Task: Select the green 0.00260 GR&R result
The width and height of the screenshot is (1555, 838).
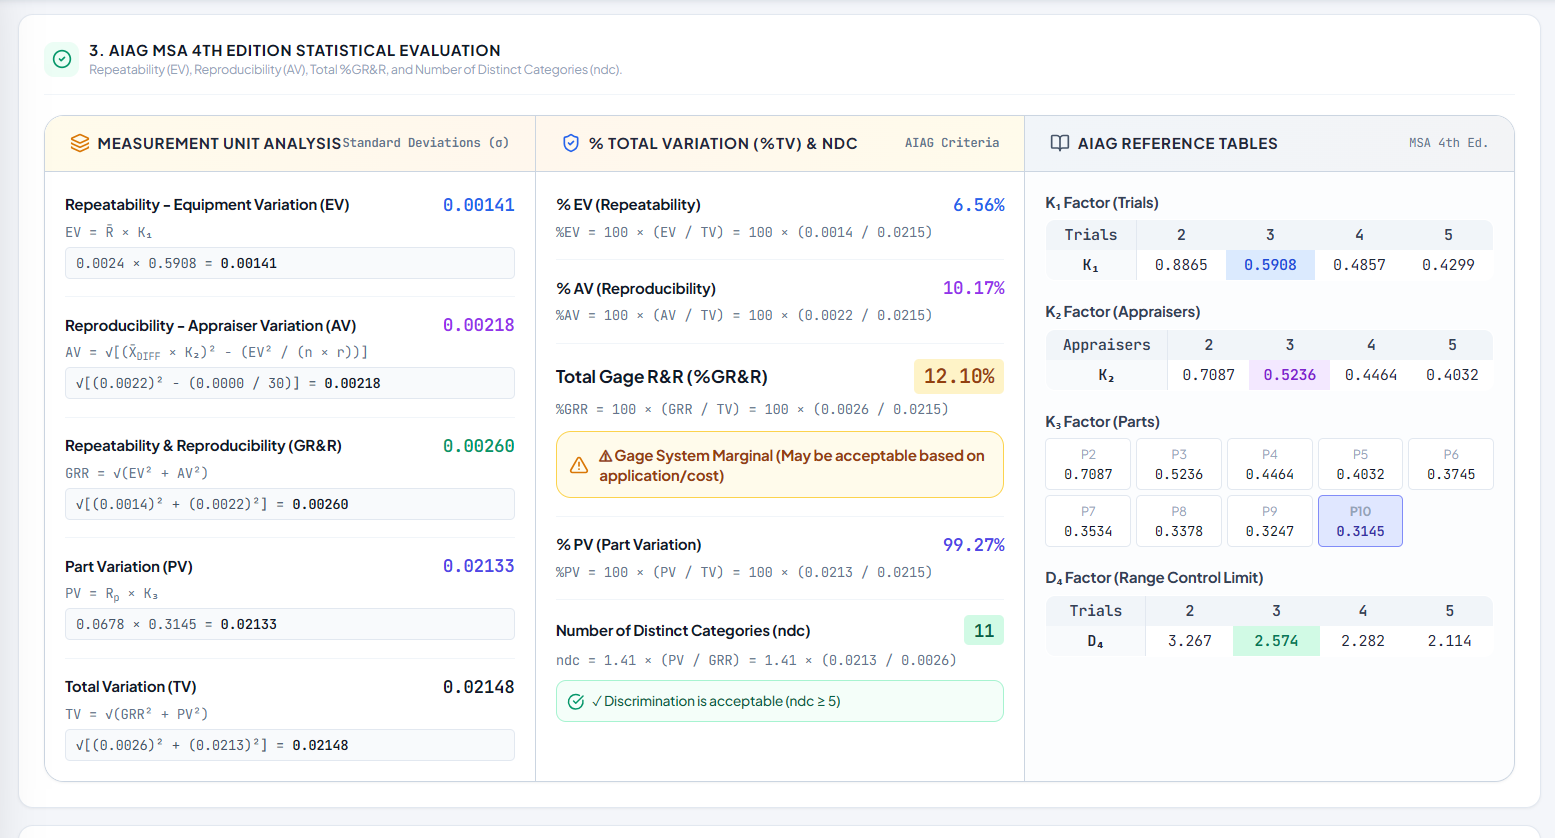Action: click(x=479, y=446)
